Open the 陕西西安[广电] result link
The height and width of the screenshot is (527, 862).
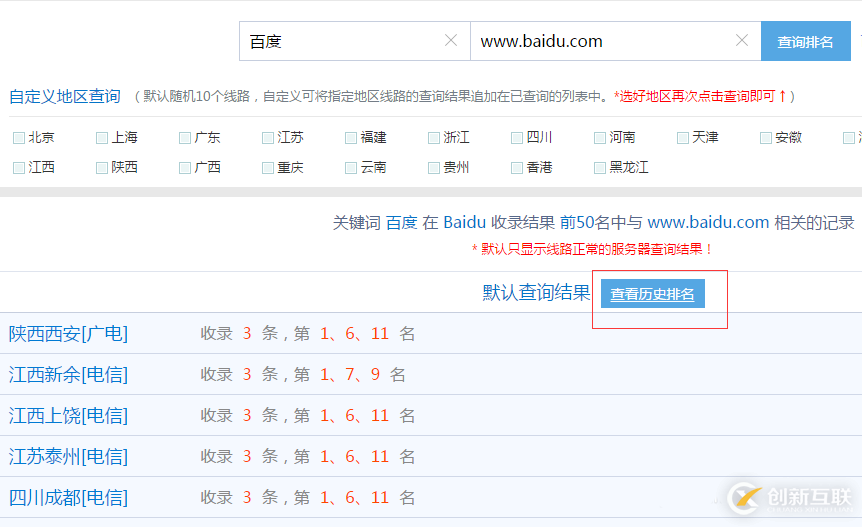click(68, 334)
